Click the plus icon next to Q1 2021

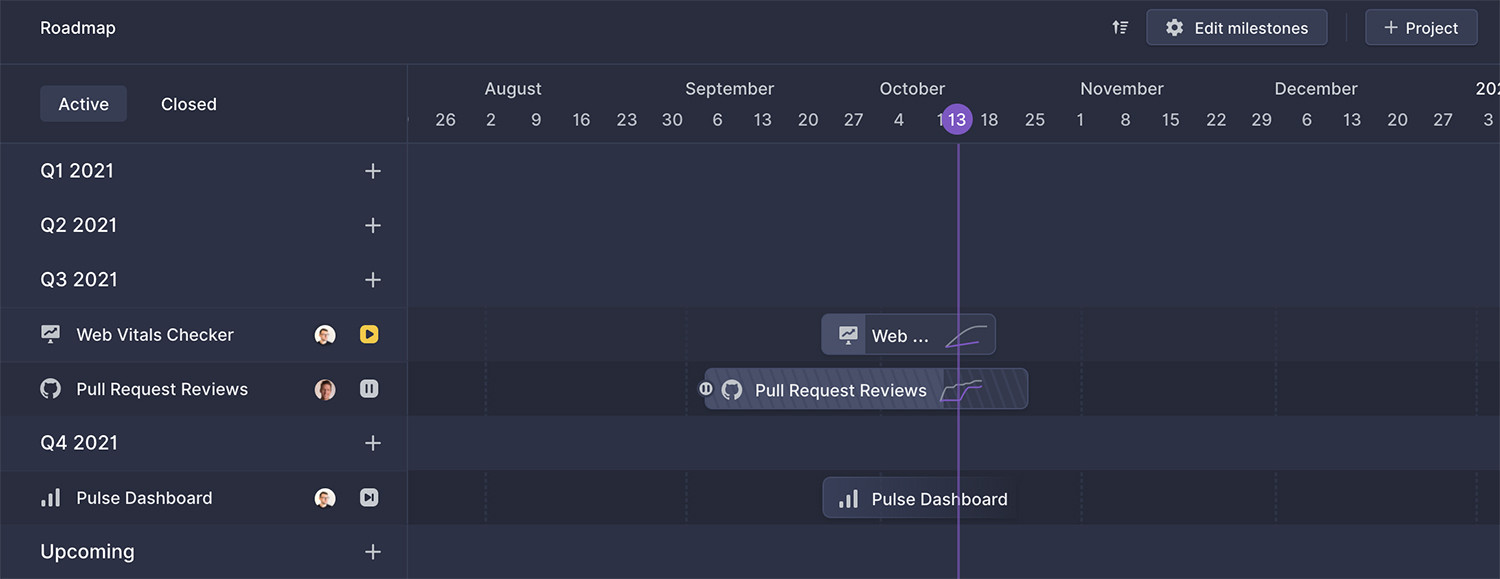[372, 170]
